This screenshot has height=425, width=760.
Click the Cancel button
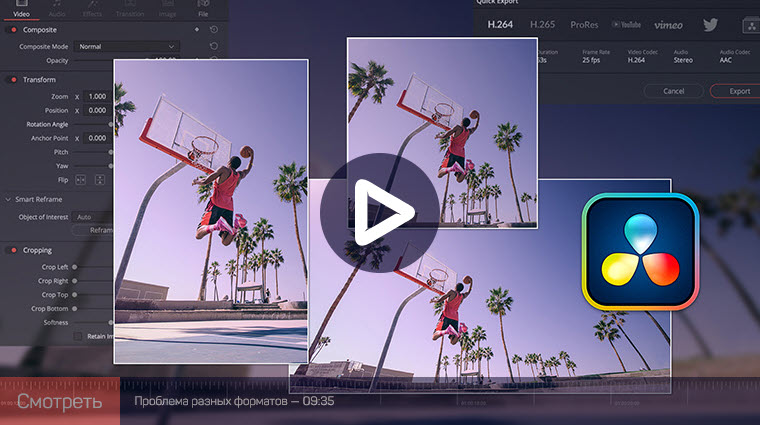(x=673, y=91)
